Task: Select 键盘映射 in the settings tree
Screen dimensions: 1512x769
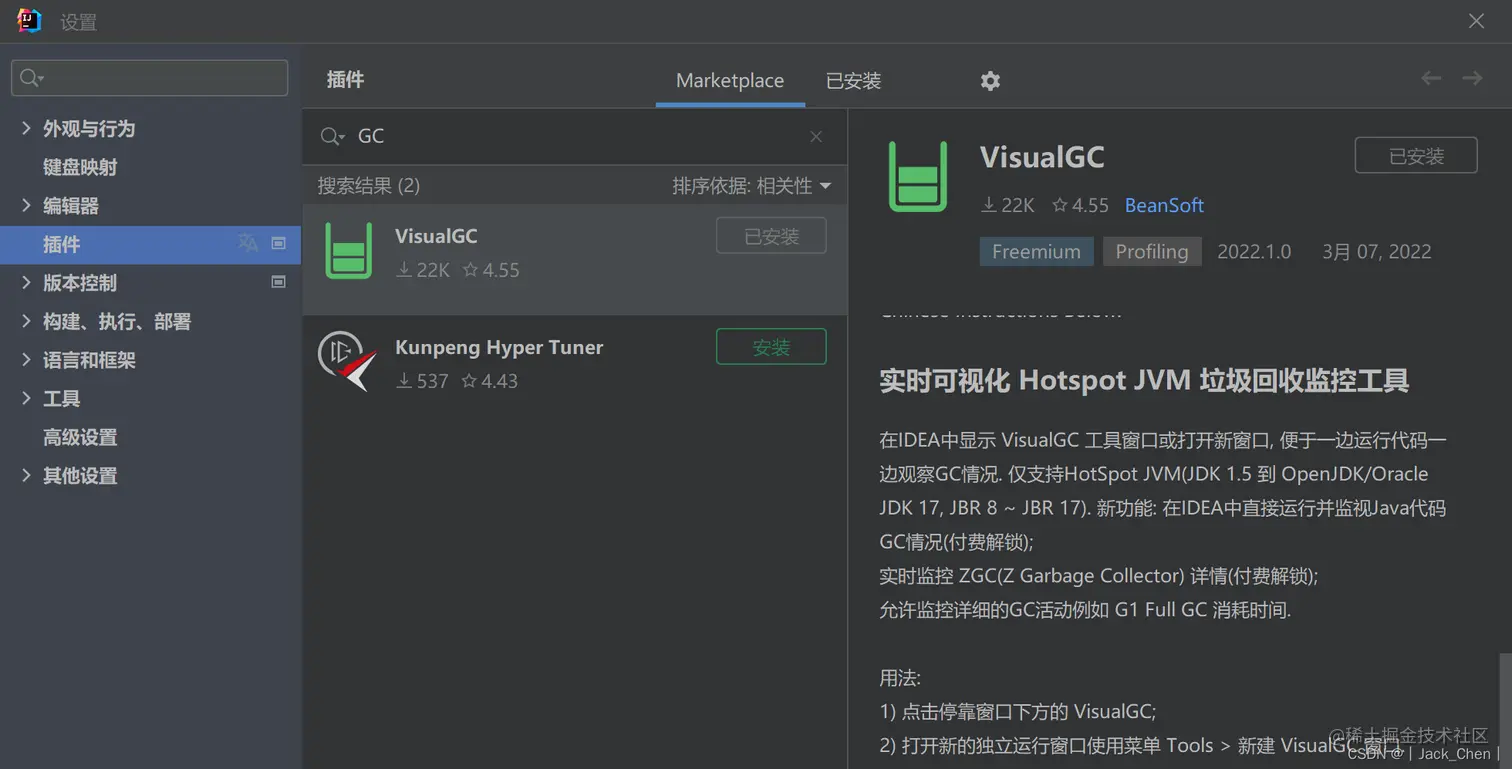Action: 80,167
